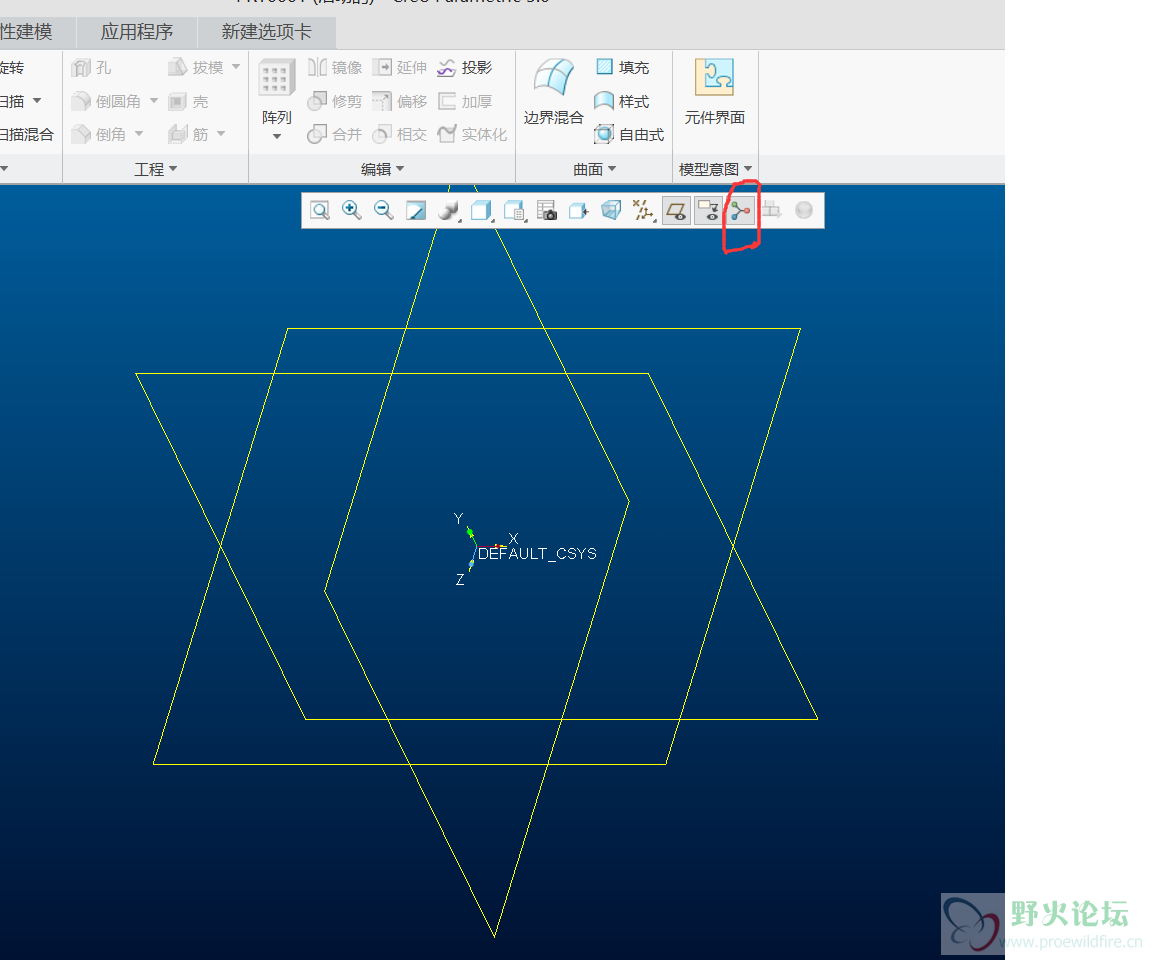The width and height of the screenshot is (1152, 960).
Task: Click the Pattern (阵列) tool
Action: [x=277, y=93]
